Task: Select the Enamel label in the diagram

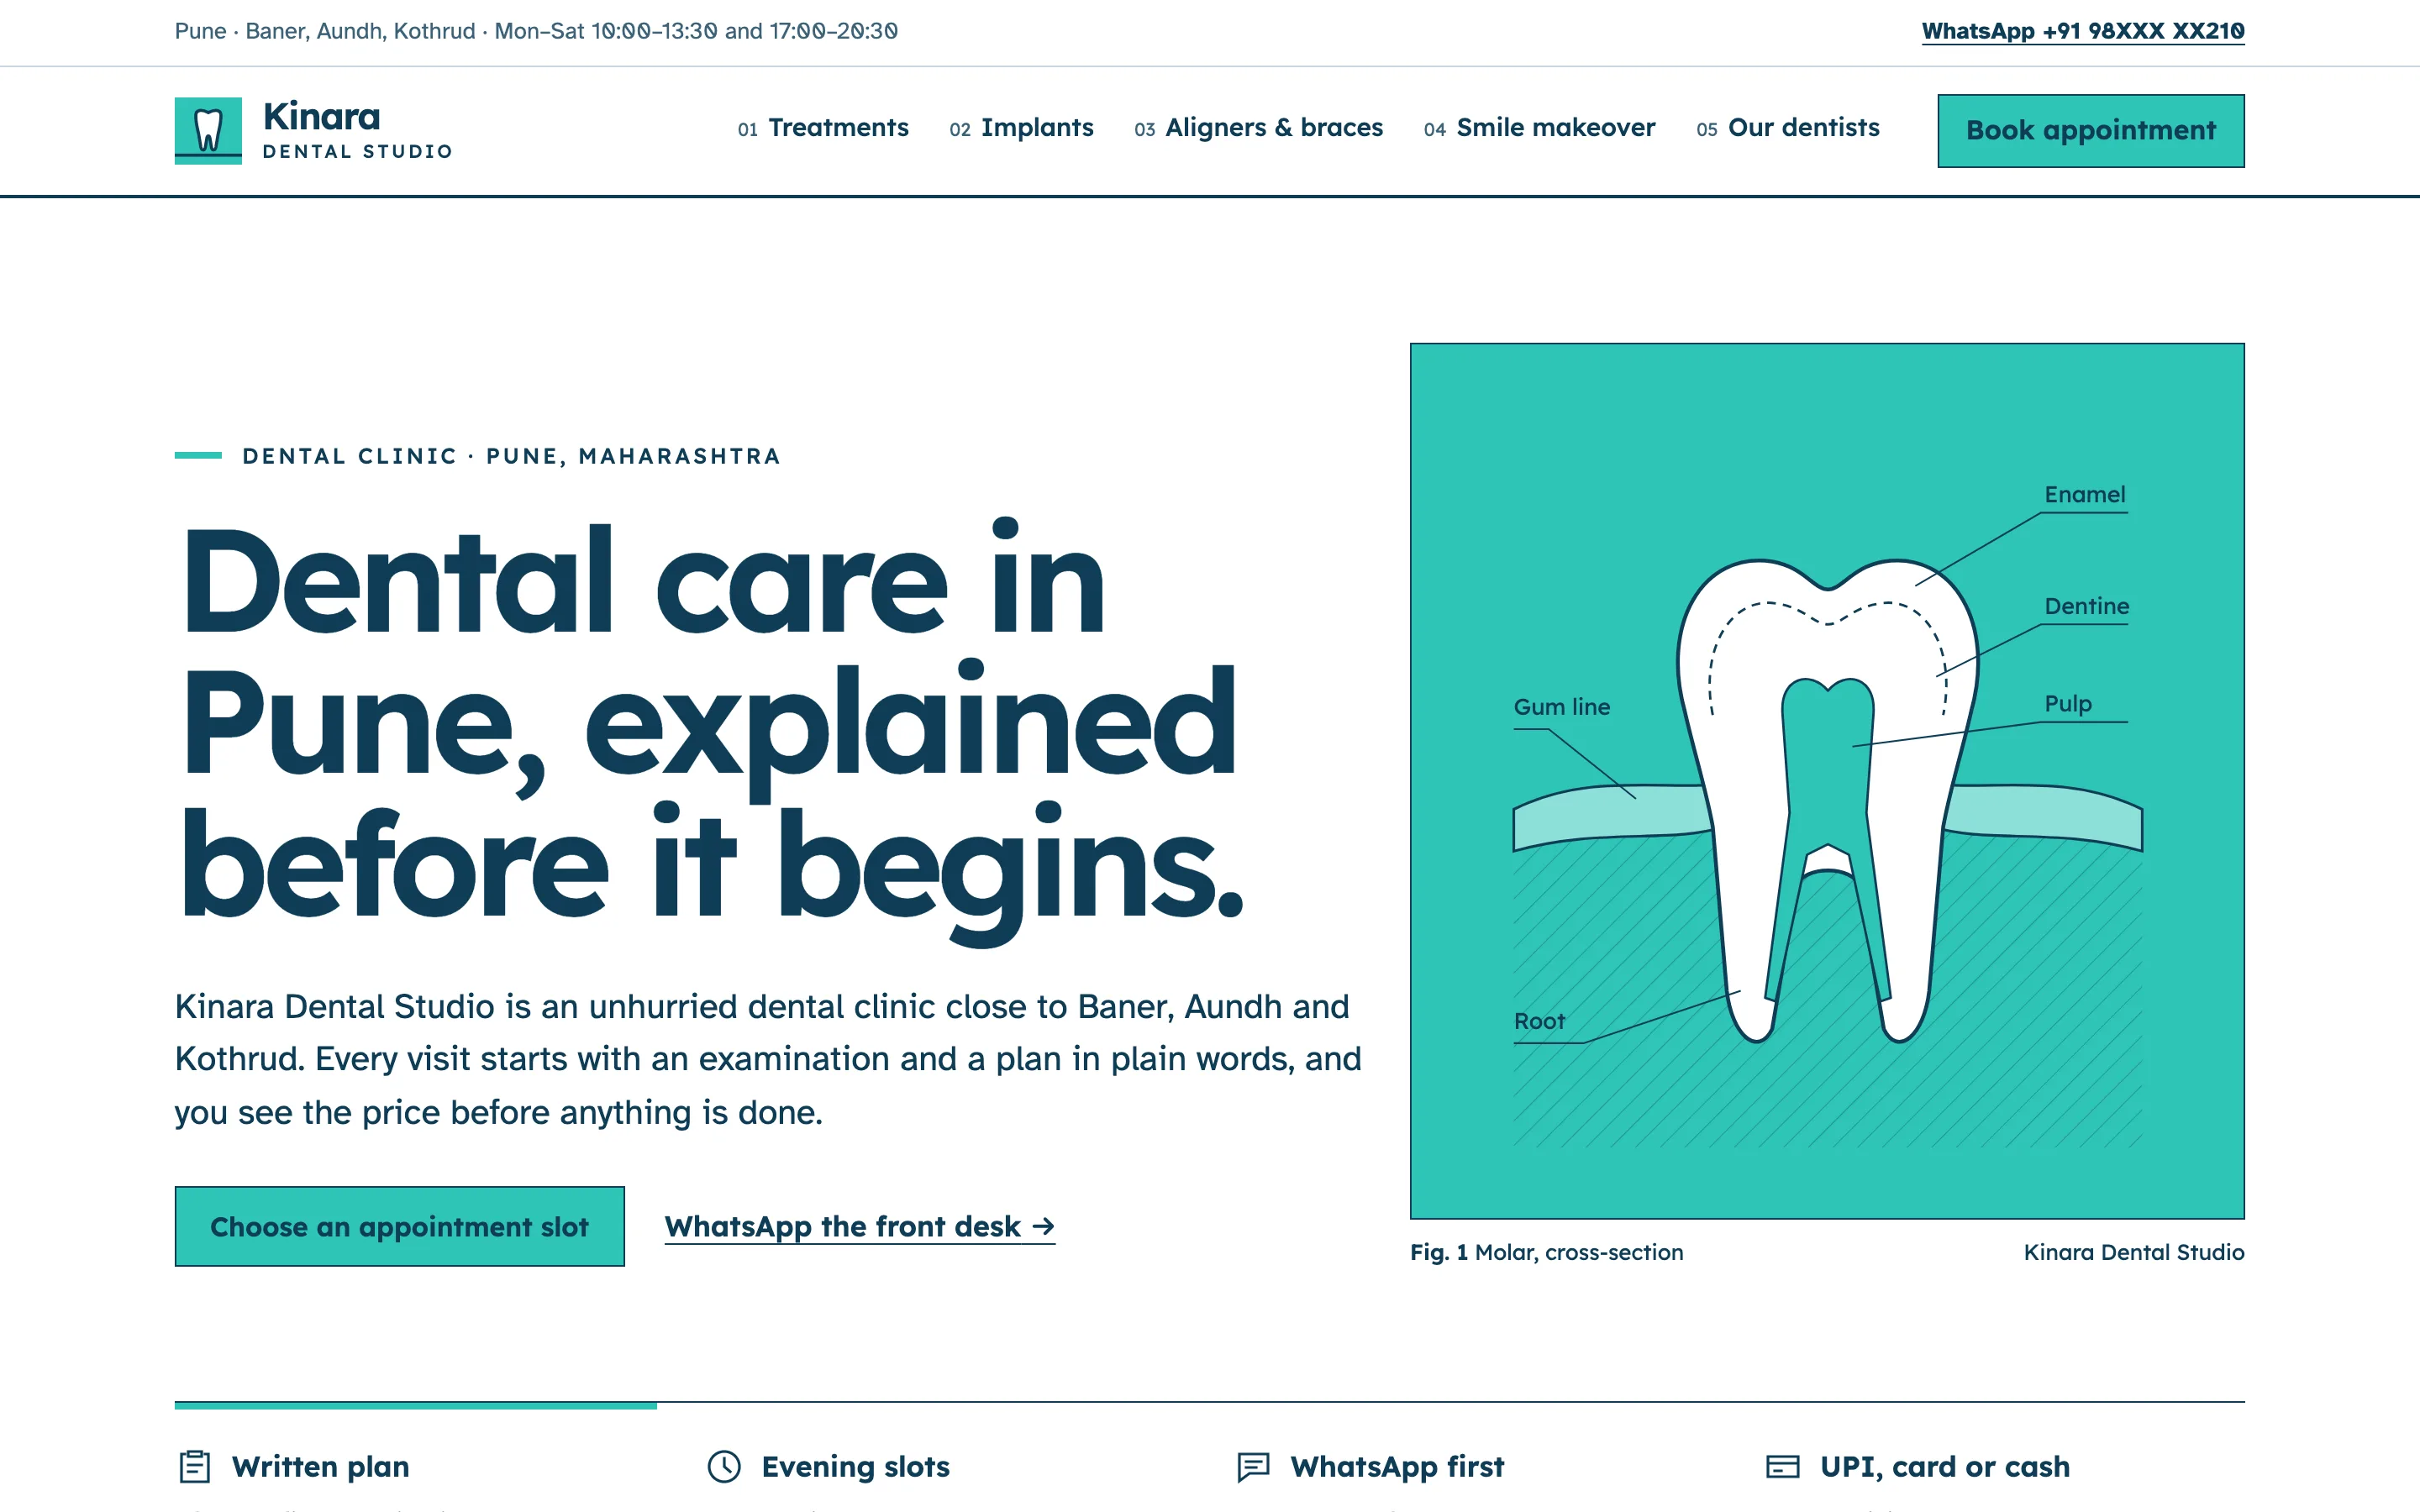Action: [2084, 495]
